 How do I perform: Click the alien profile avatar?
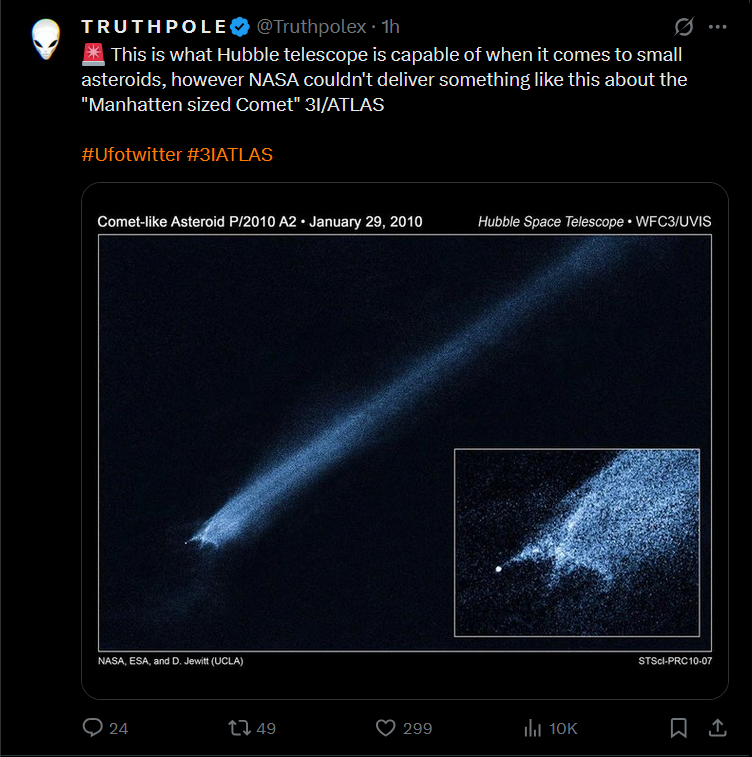pyautogui.click(x=46, y=41)
